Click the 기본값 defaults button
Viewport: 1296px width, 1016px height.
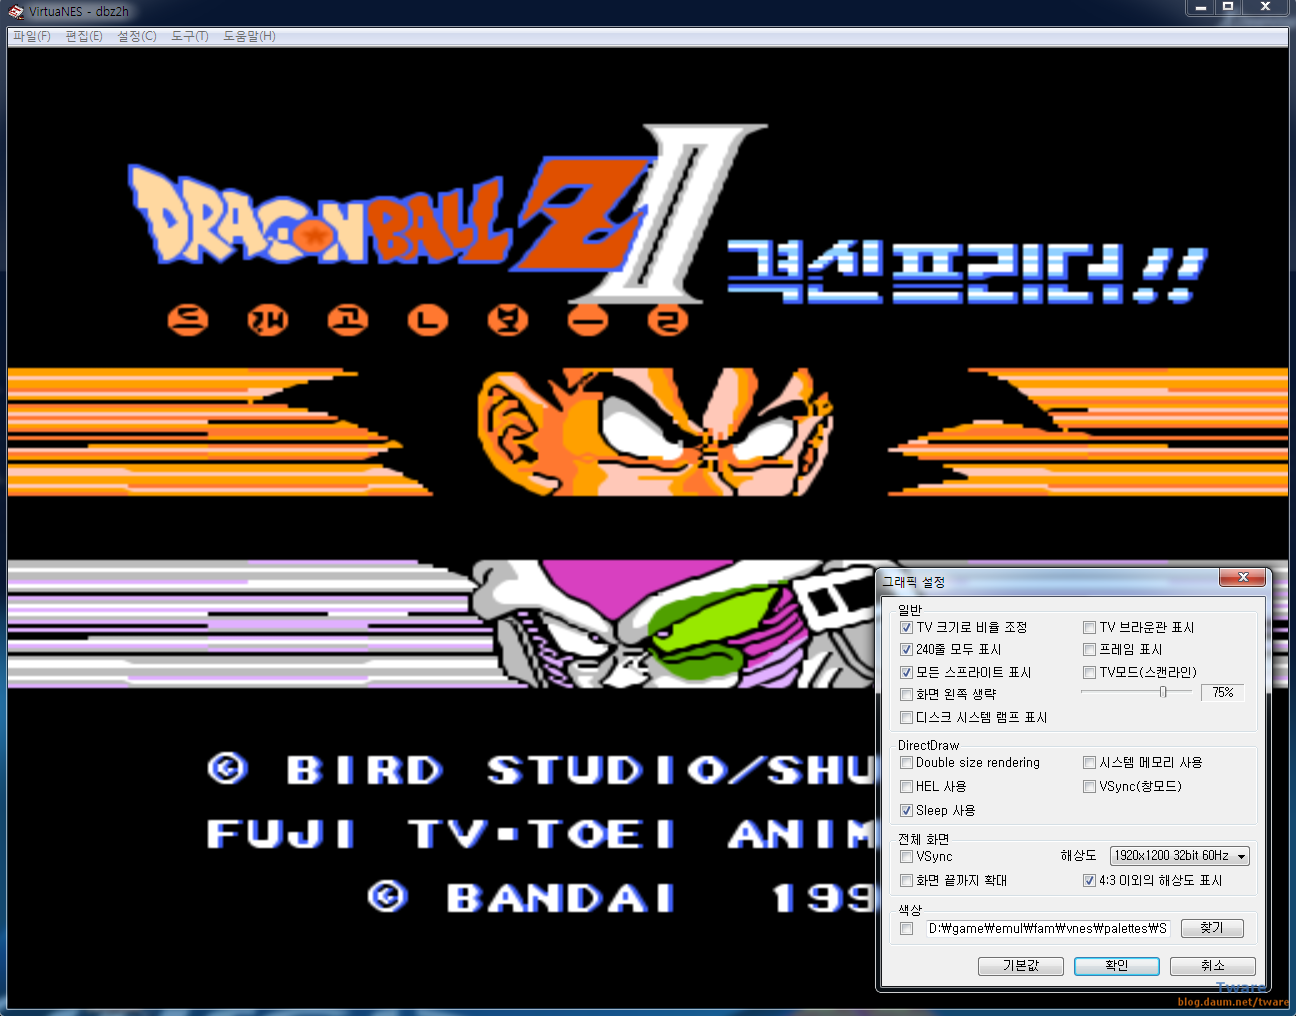coord(1021,966)
